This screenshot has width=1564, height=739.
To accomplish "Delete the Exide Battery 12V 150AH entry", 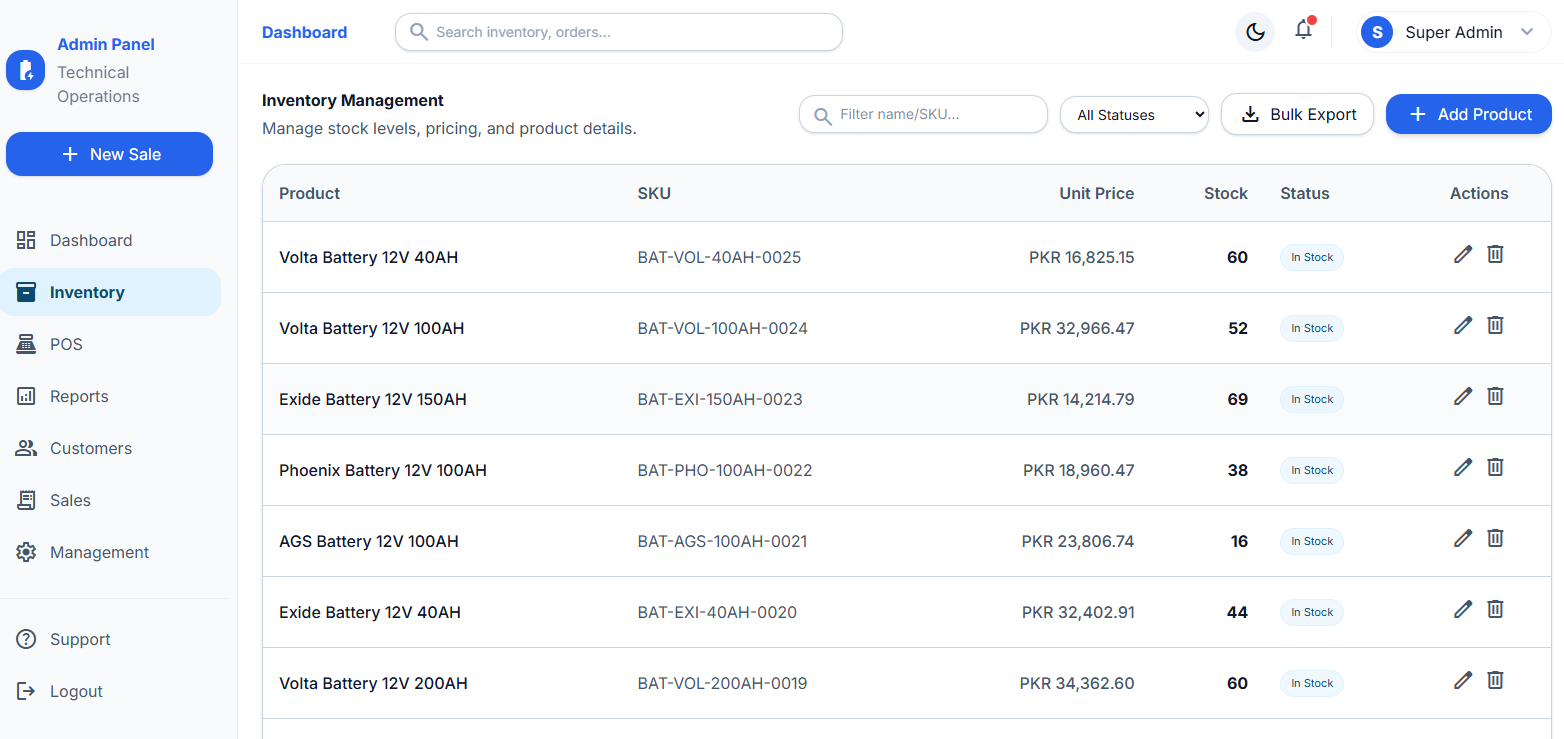I will 1495,396.
